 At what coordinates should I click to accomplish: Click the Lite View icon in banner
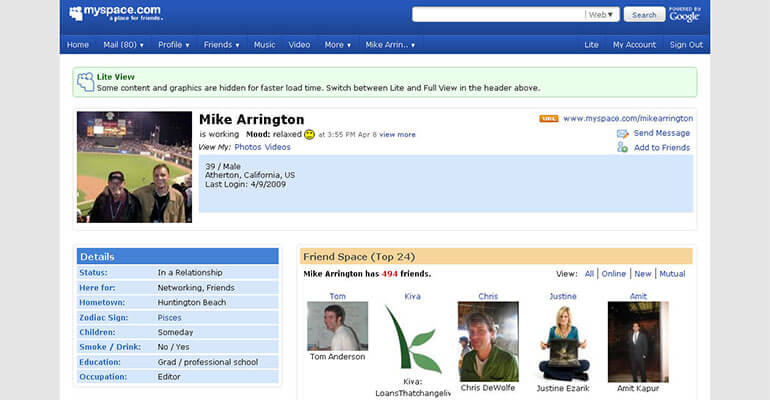(x=86, y=82)
